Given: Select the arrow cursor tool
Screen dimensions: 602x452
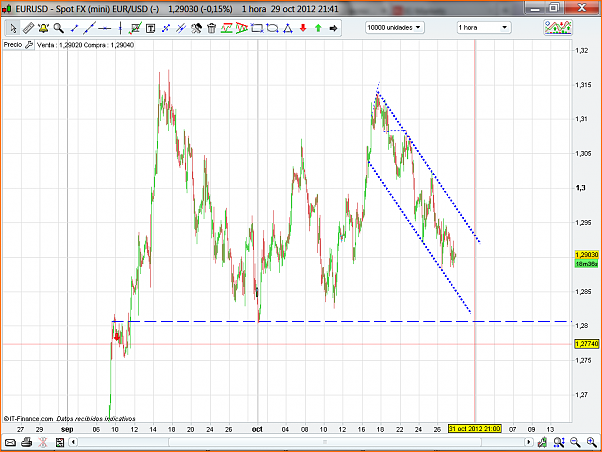Looking at the screenshot, I should pyautogui.click(x=13, y=28).
